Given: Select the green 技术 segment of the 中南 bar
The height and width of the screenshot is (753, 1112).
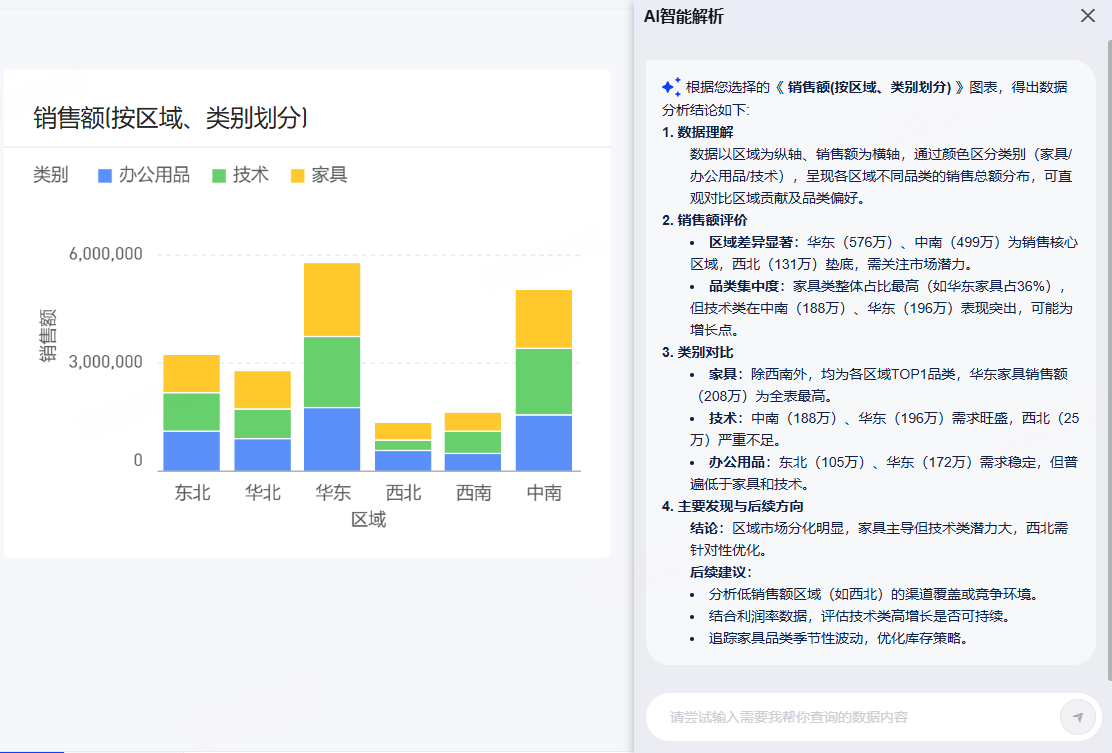Looking at the screenshot, I should (543, 381).
